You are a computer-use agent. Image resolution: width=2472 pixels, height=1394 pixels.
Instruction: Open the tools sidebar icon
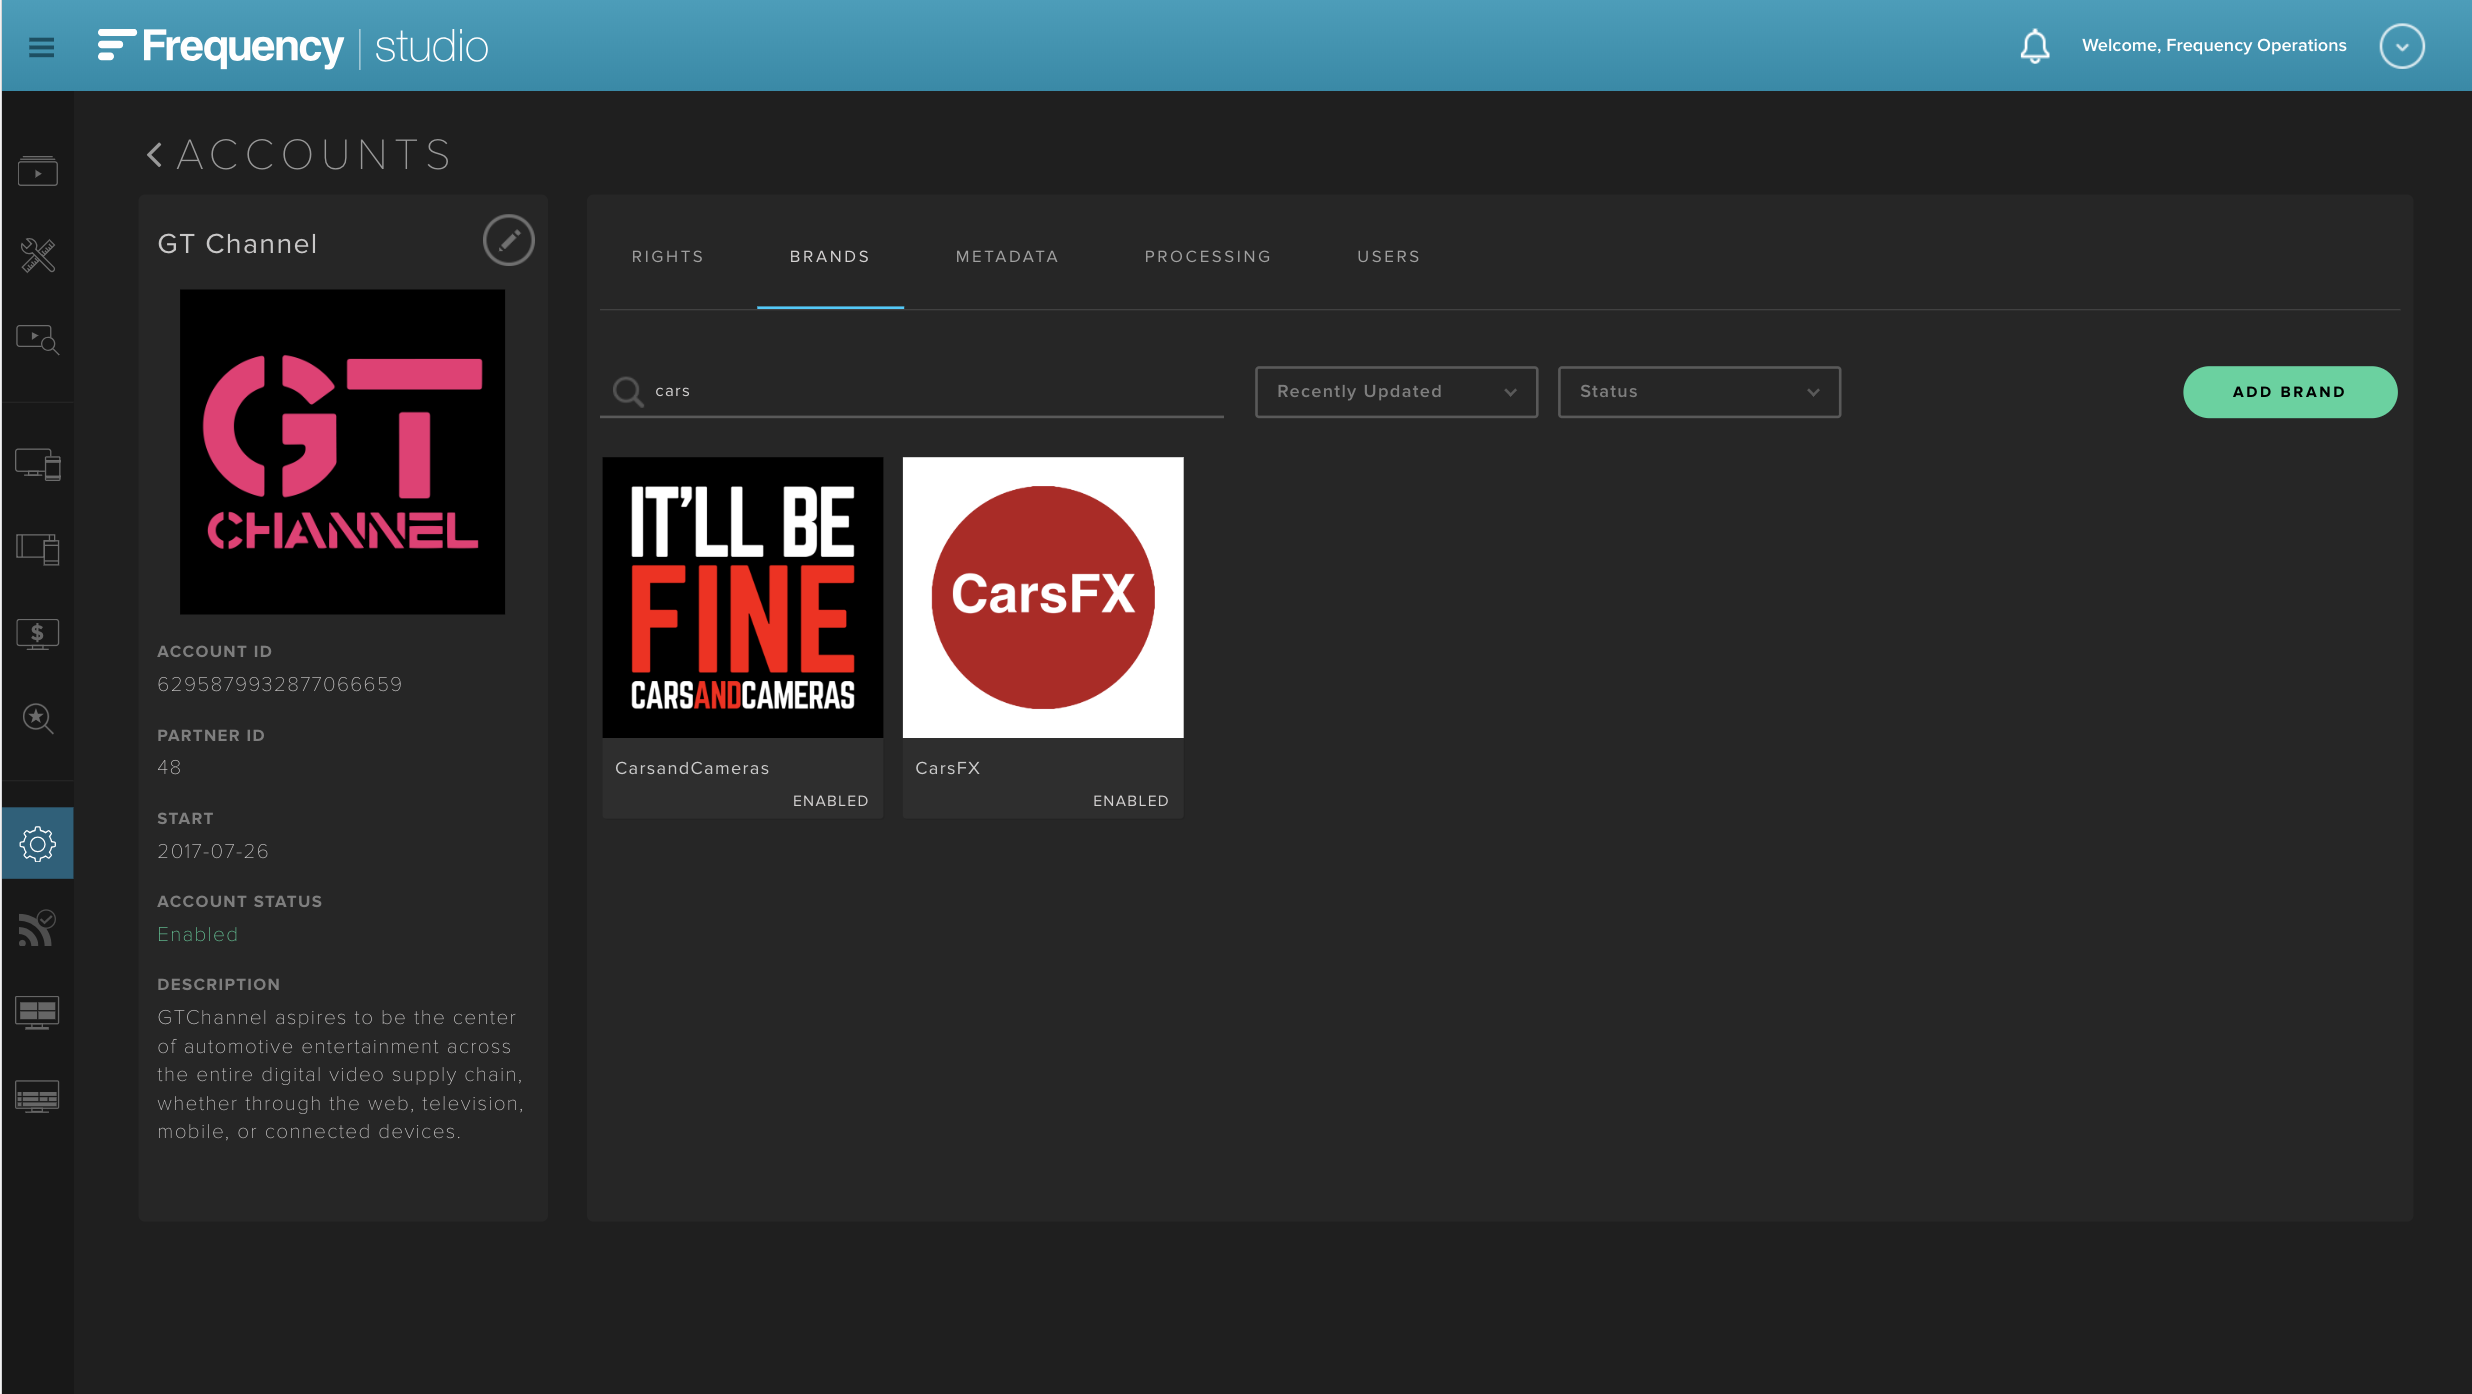pyautogui.click(x=38, y=255)
